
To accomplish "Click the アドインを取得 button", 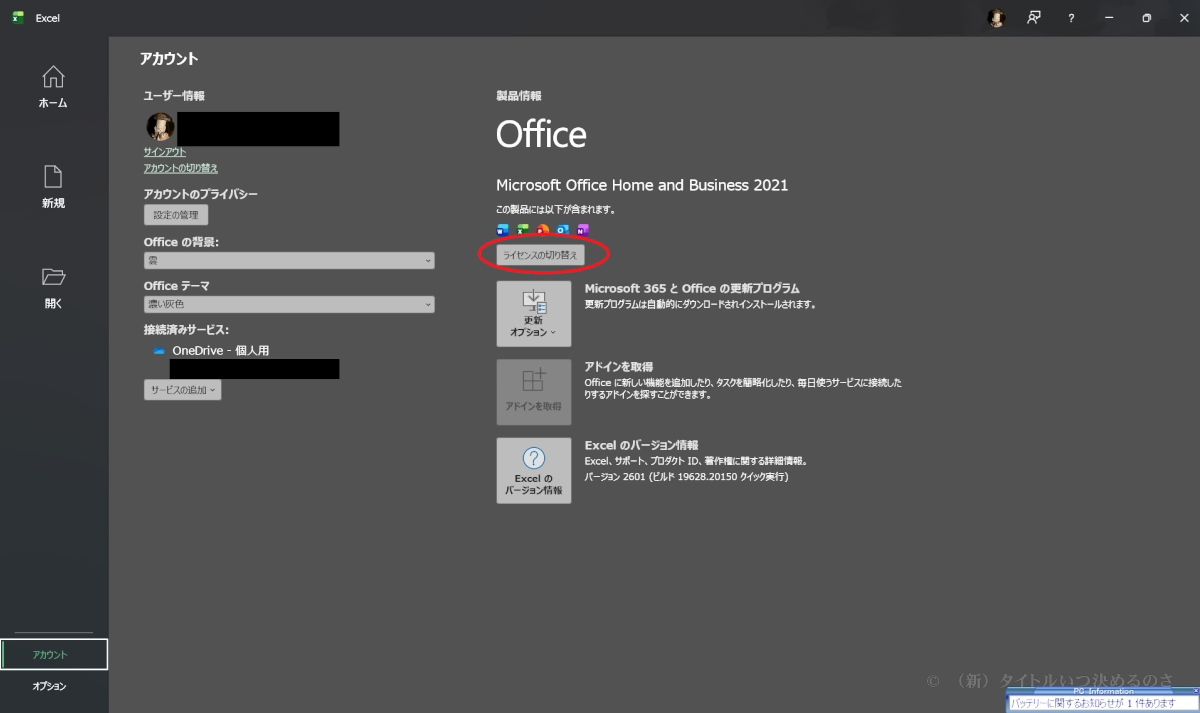I will [534, 392].
